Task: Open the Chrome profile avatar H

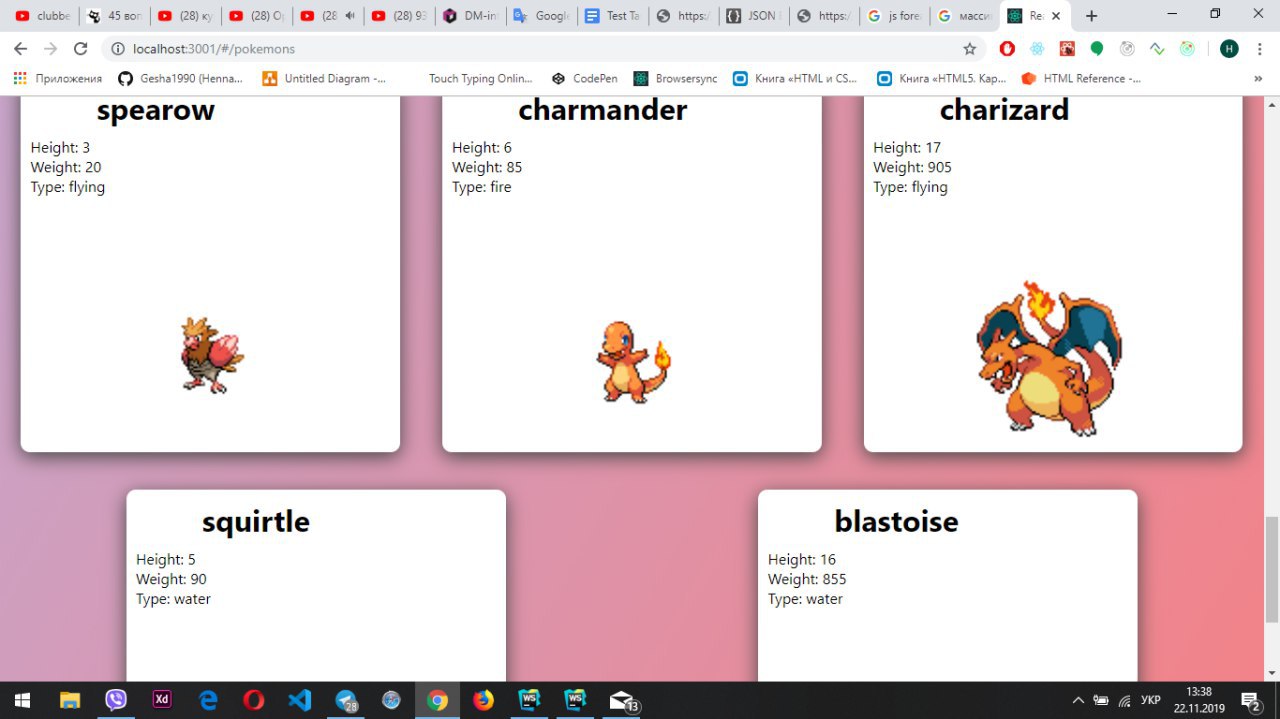Action: (x=1229, y=48)
